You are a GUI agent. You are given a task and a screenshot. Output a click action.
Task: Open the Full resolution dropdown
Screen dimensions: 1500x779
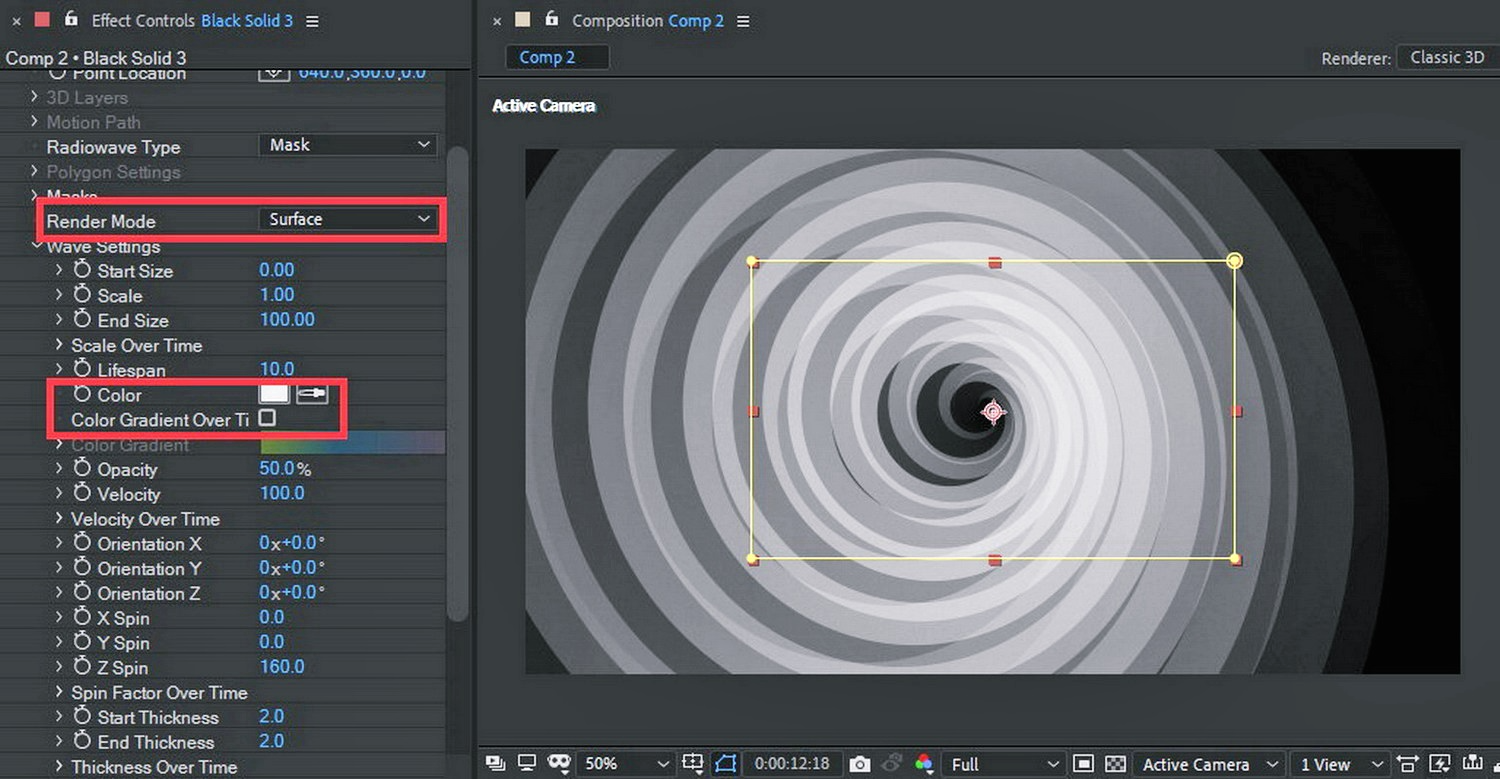tap(1003, 764)
